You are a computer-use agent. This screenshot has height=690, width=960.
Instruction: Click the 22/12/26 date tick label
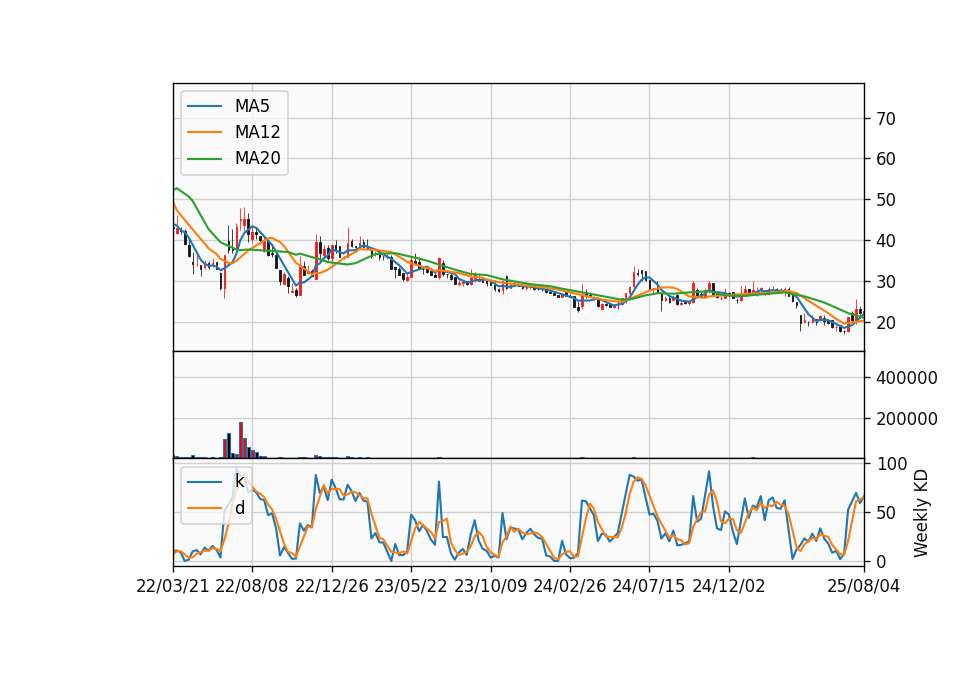pos(332,587)
